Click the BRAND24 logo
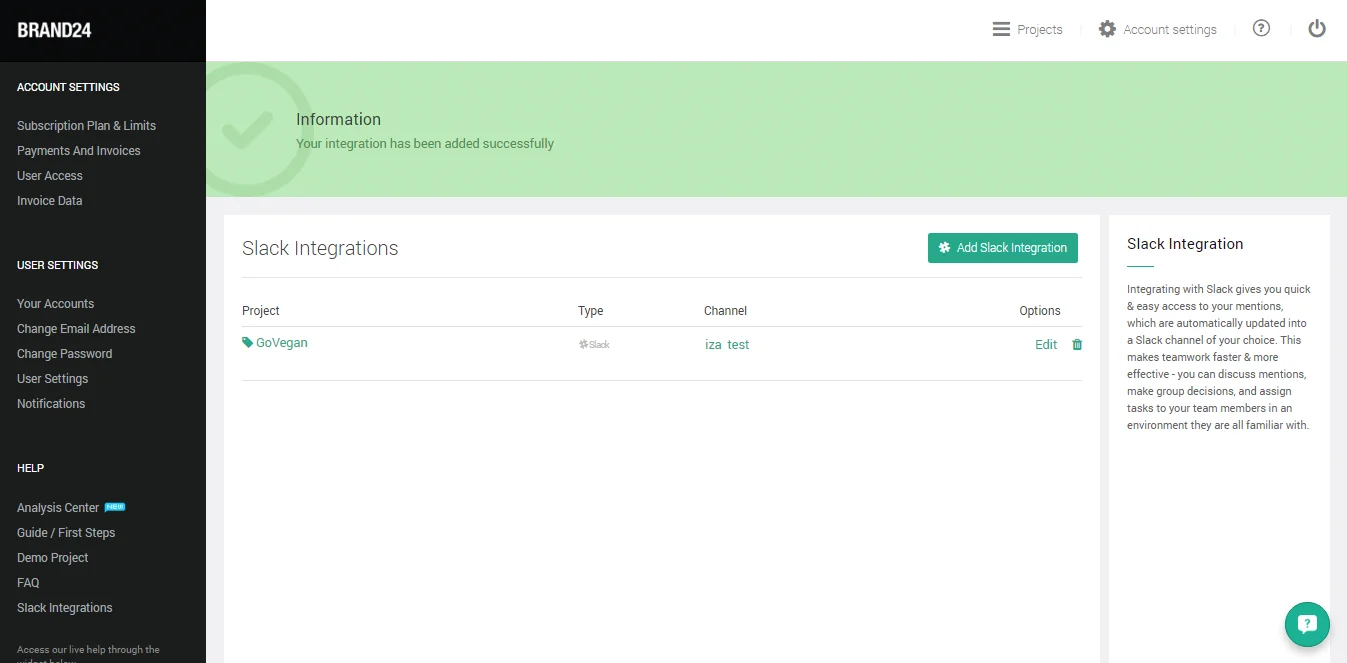1347x663 pixels. tap(54, 30)
